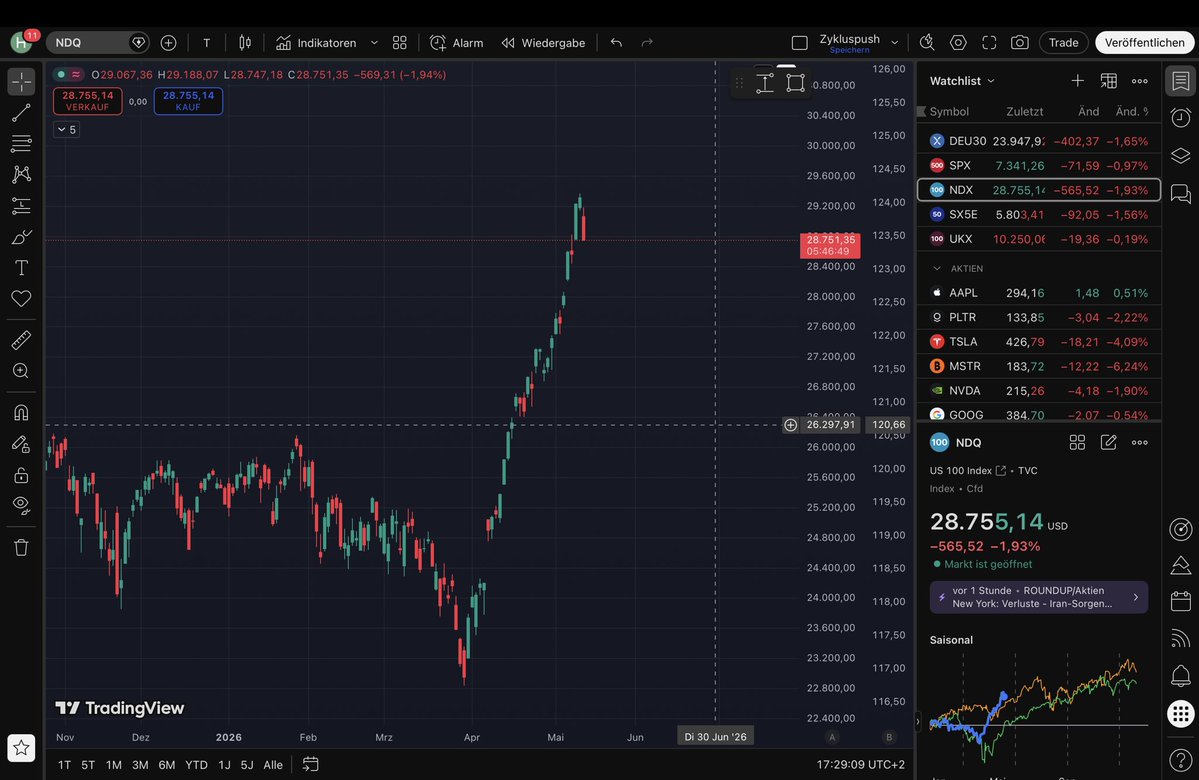Select the crosshair cursor tool

tap(21, 81)
